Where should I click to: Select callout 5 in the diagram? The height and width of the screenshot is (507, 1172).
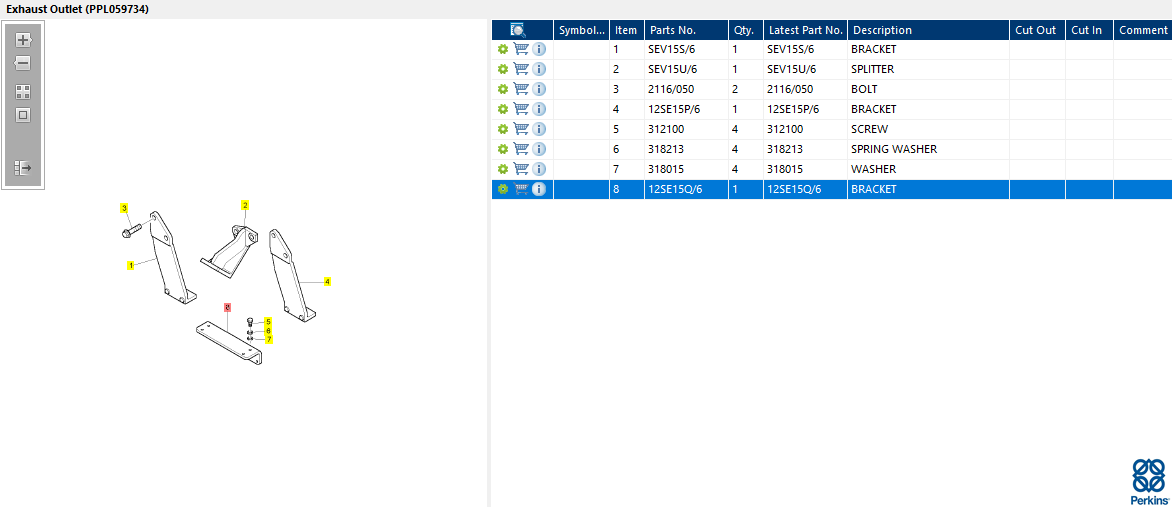tap(268, 322)
